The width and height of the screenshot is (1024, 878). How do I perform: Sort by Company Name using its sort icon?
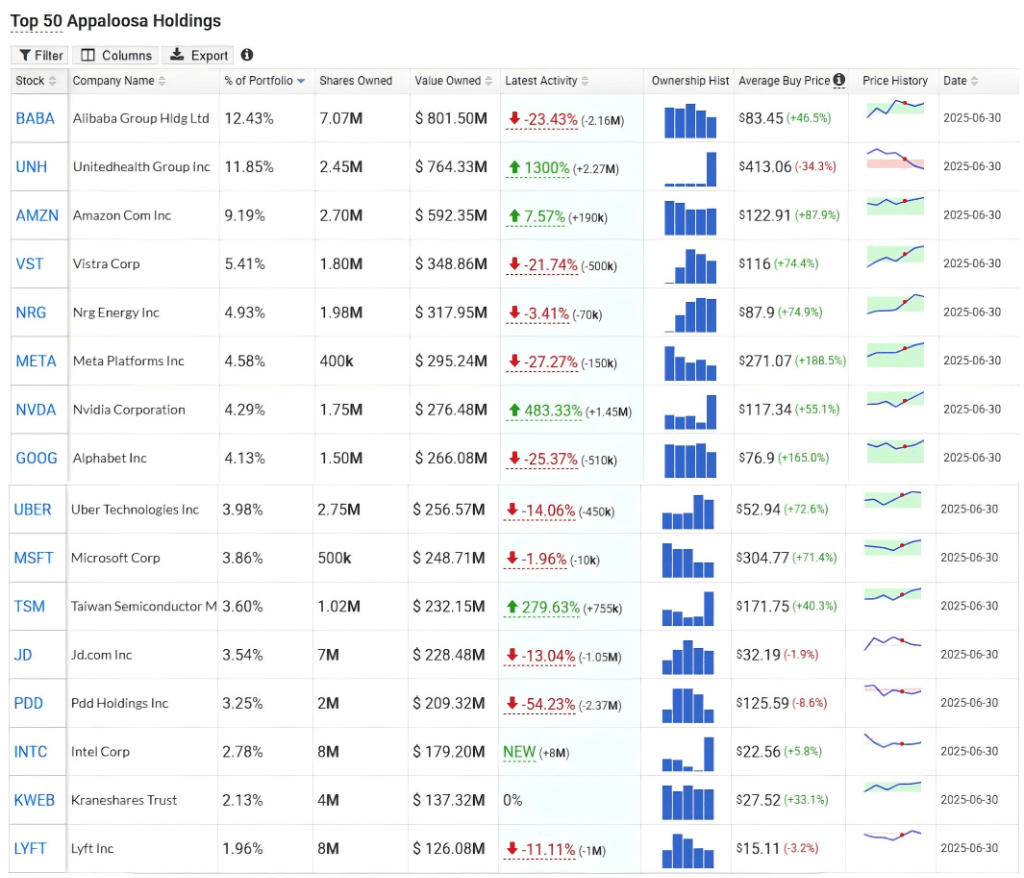click(162, 81)
